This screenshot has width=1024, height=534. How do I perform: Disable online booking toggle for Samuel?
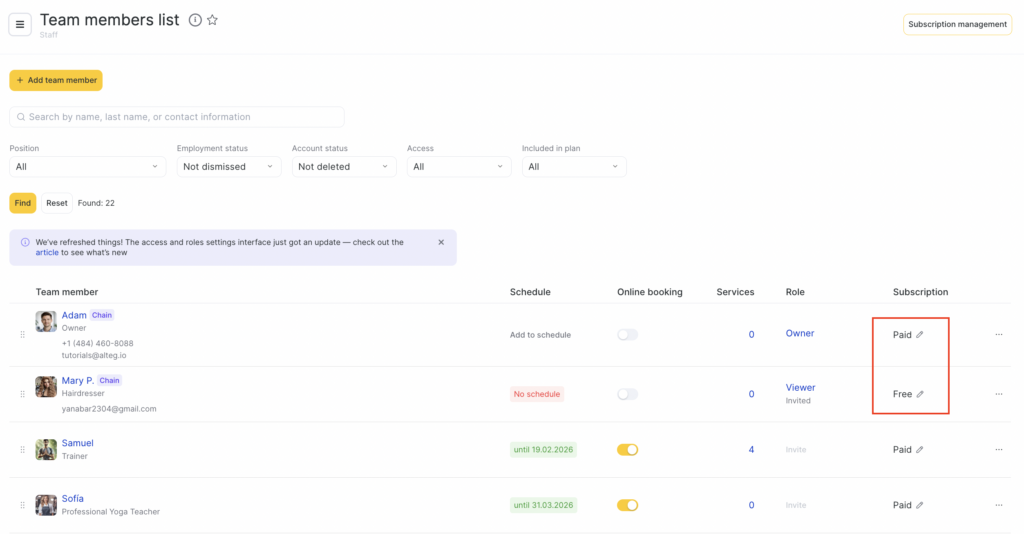point(627,450)
